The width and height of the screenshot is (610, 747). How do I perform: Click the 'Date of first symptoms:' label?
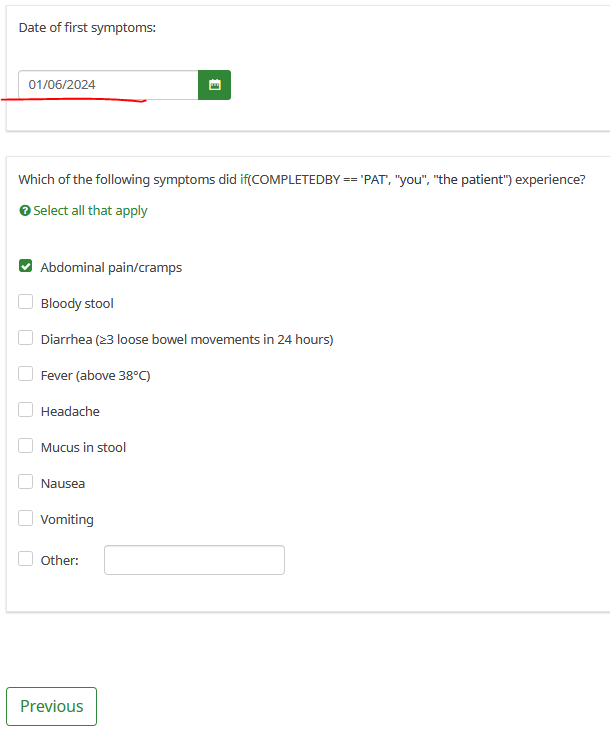(x=87, y=27)
